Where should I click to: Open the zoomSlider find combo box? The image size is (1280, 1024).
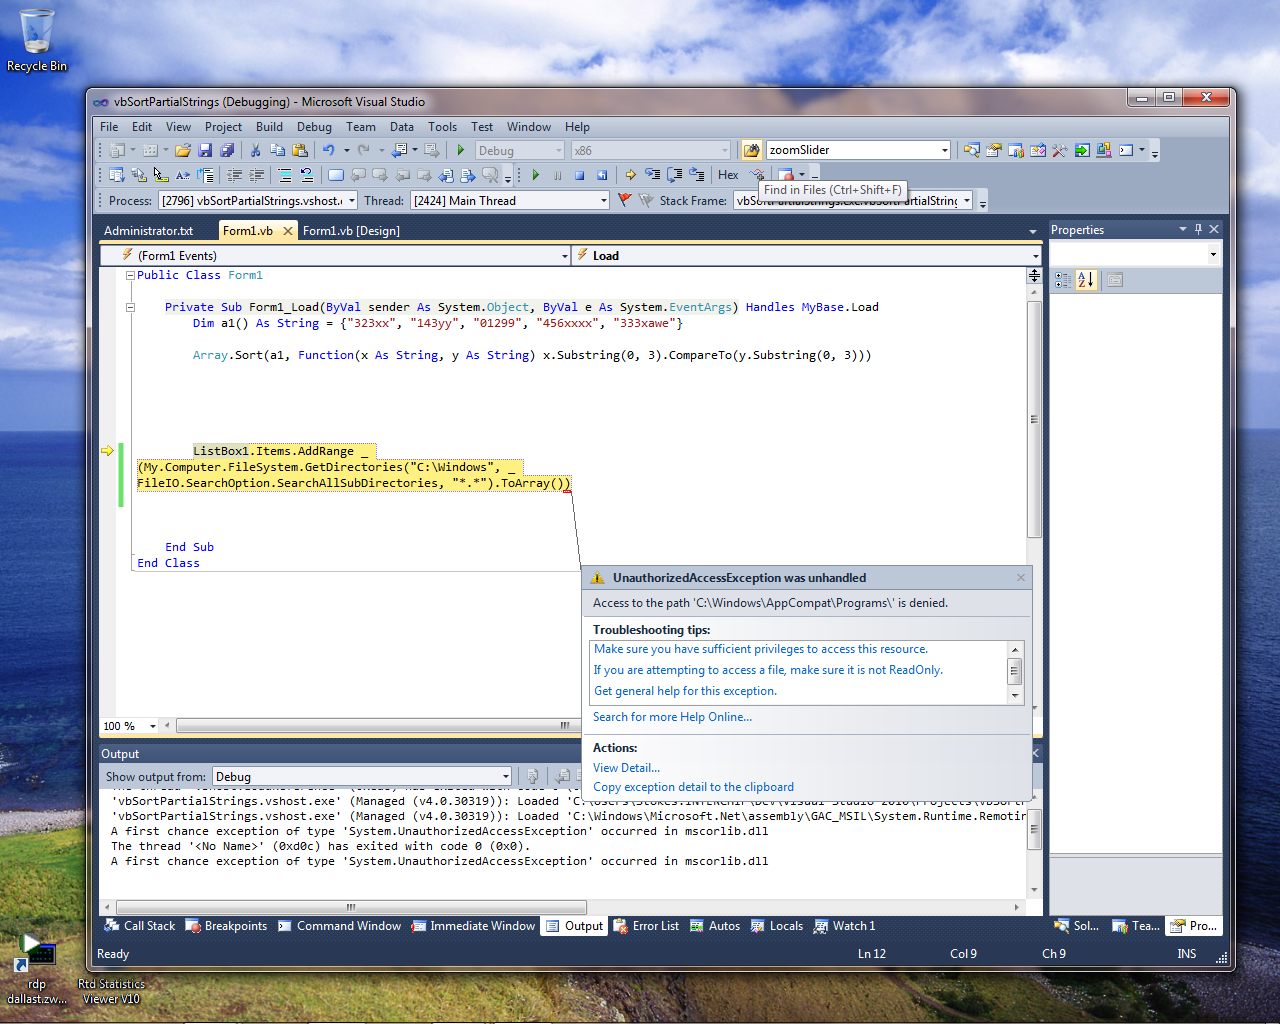coord(944,150)
